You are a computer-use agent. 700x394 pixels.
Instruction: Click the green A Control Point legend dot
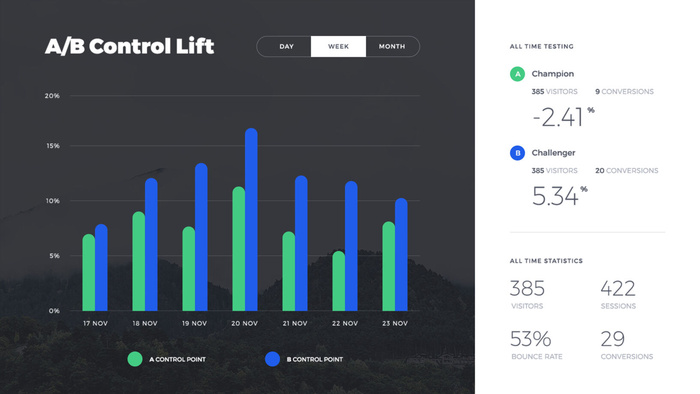coord(135,359)
